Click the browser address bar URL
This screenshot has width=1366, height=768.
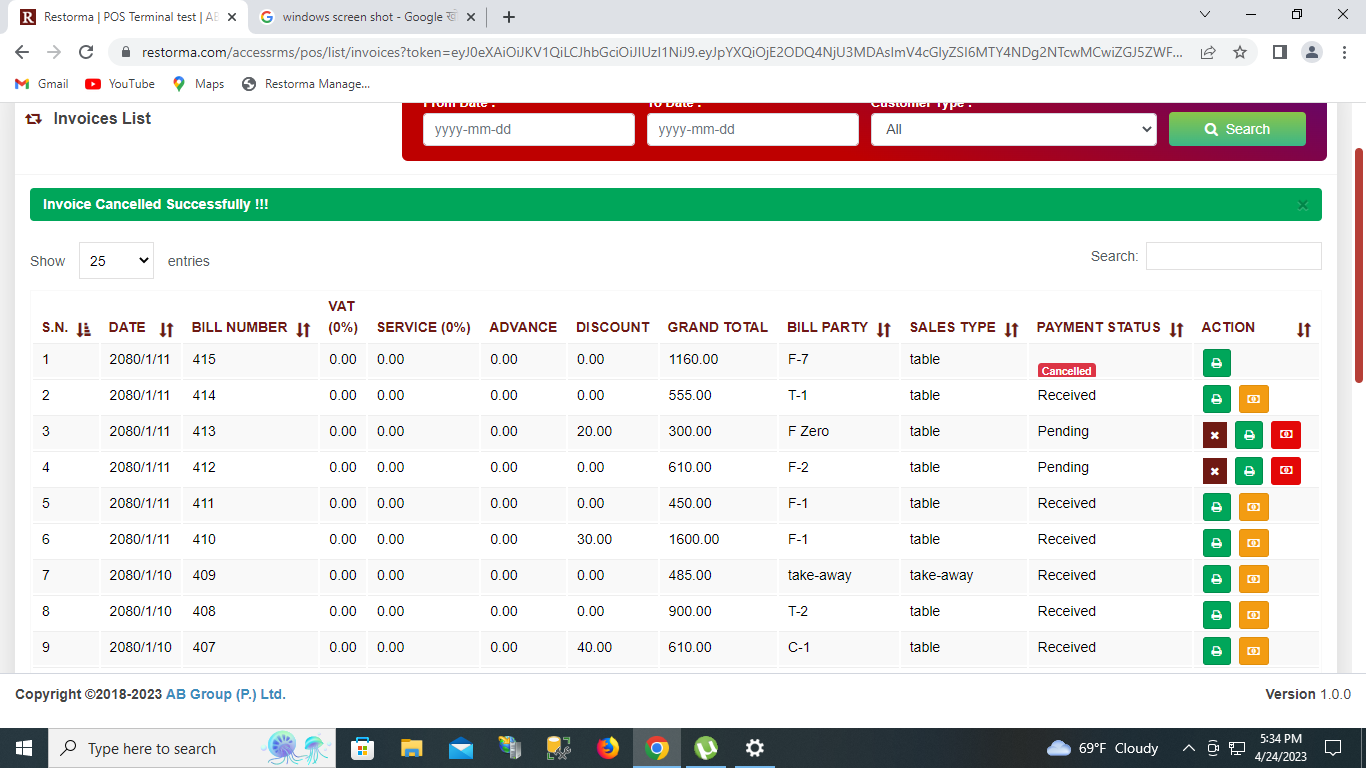(x=662, y=52)
